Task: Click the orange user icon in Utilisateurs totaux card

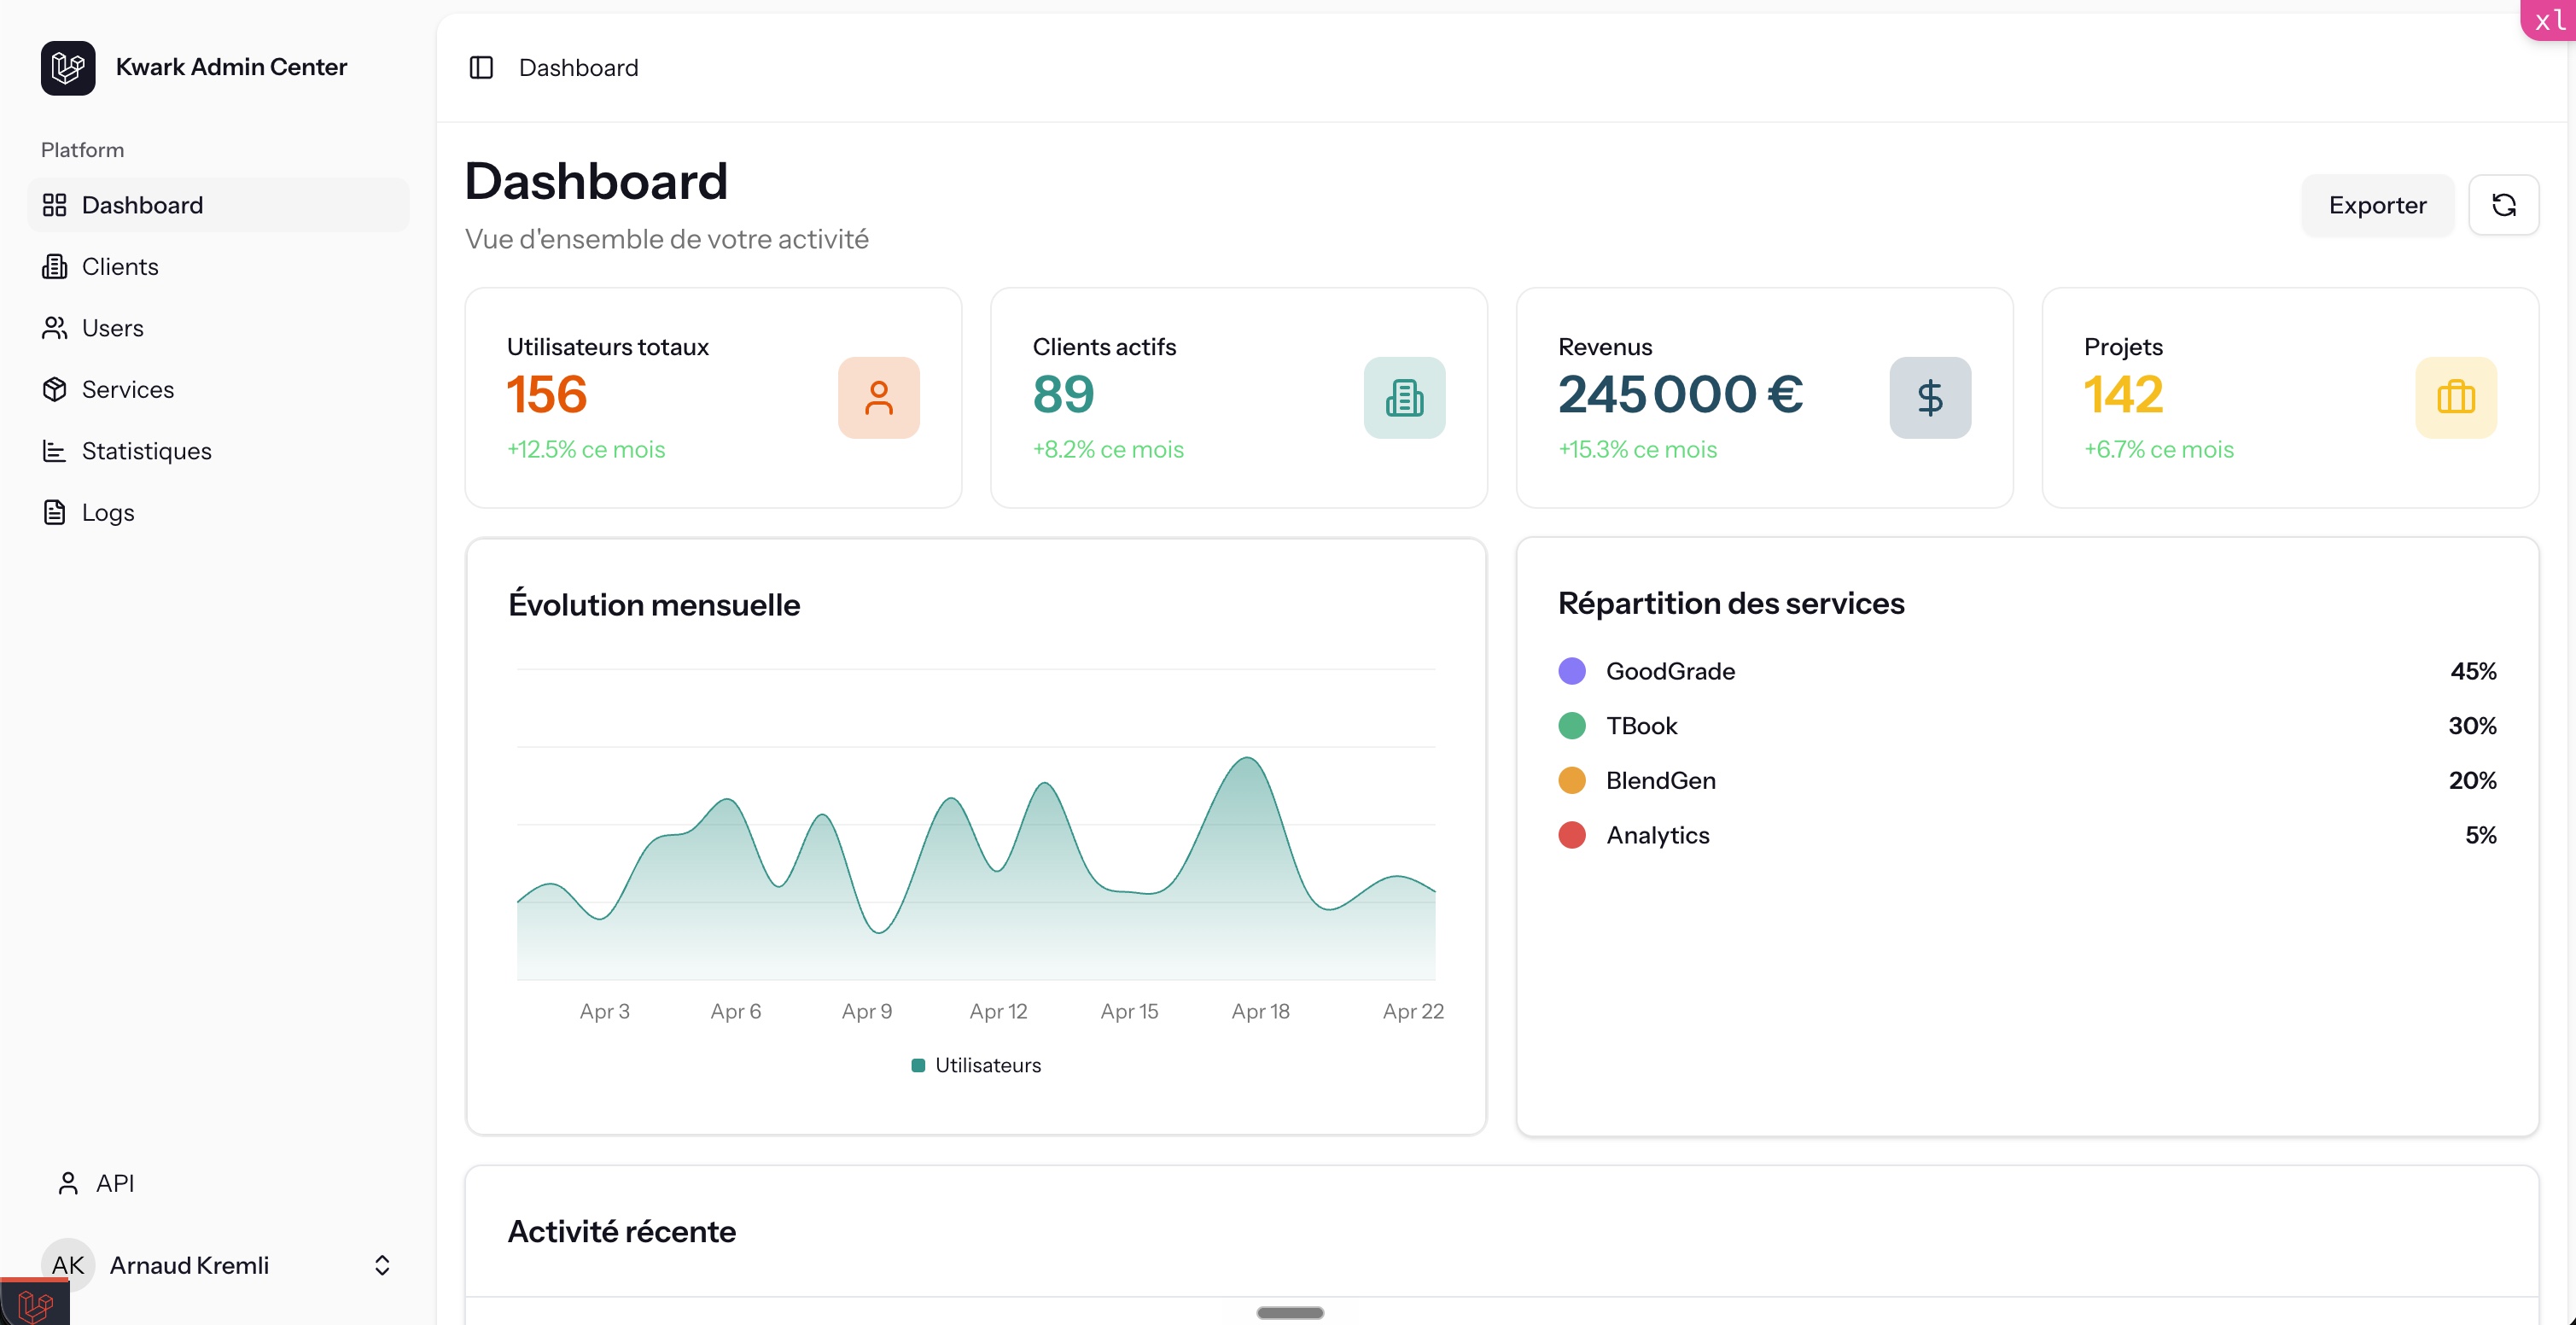Action: pos(878,397)
